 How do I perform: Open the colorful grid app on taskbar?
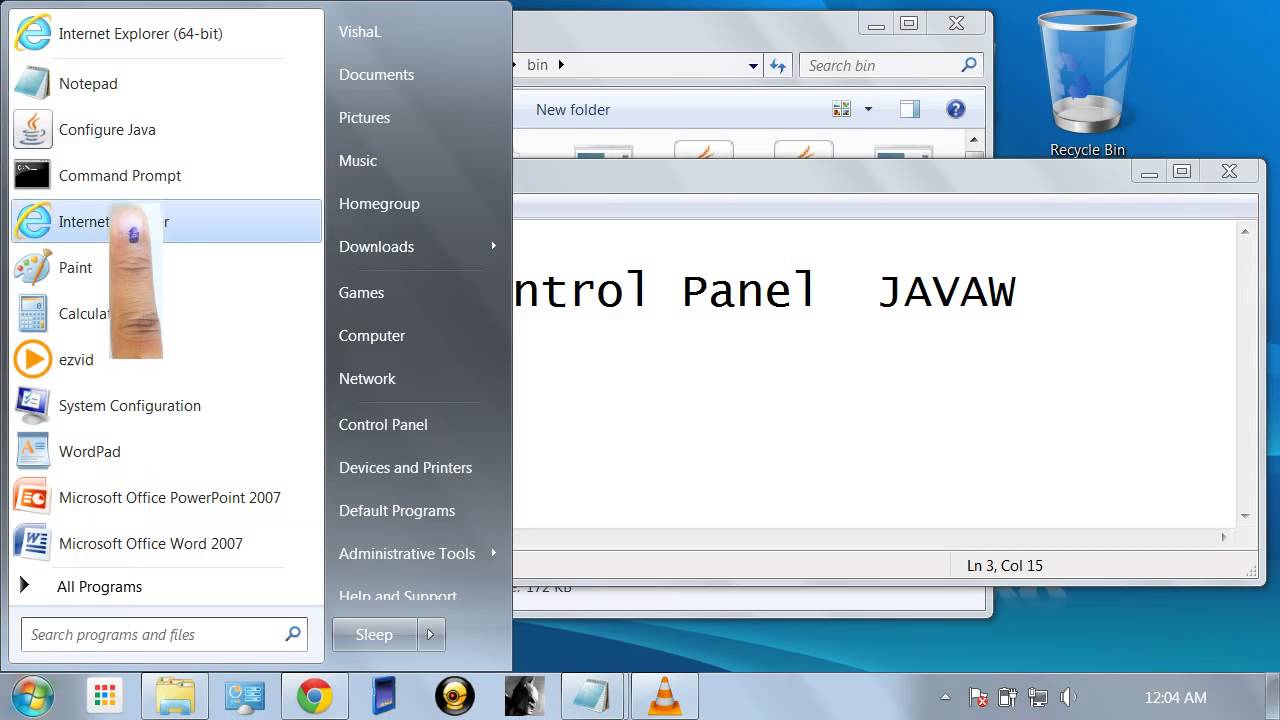point(103,695)
